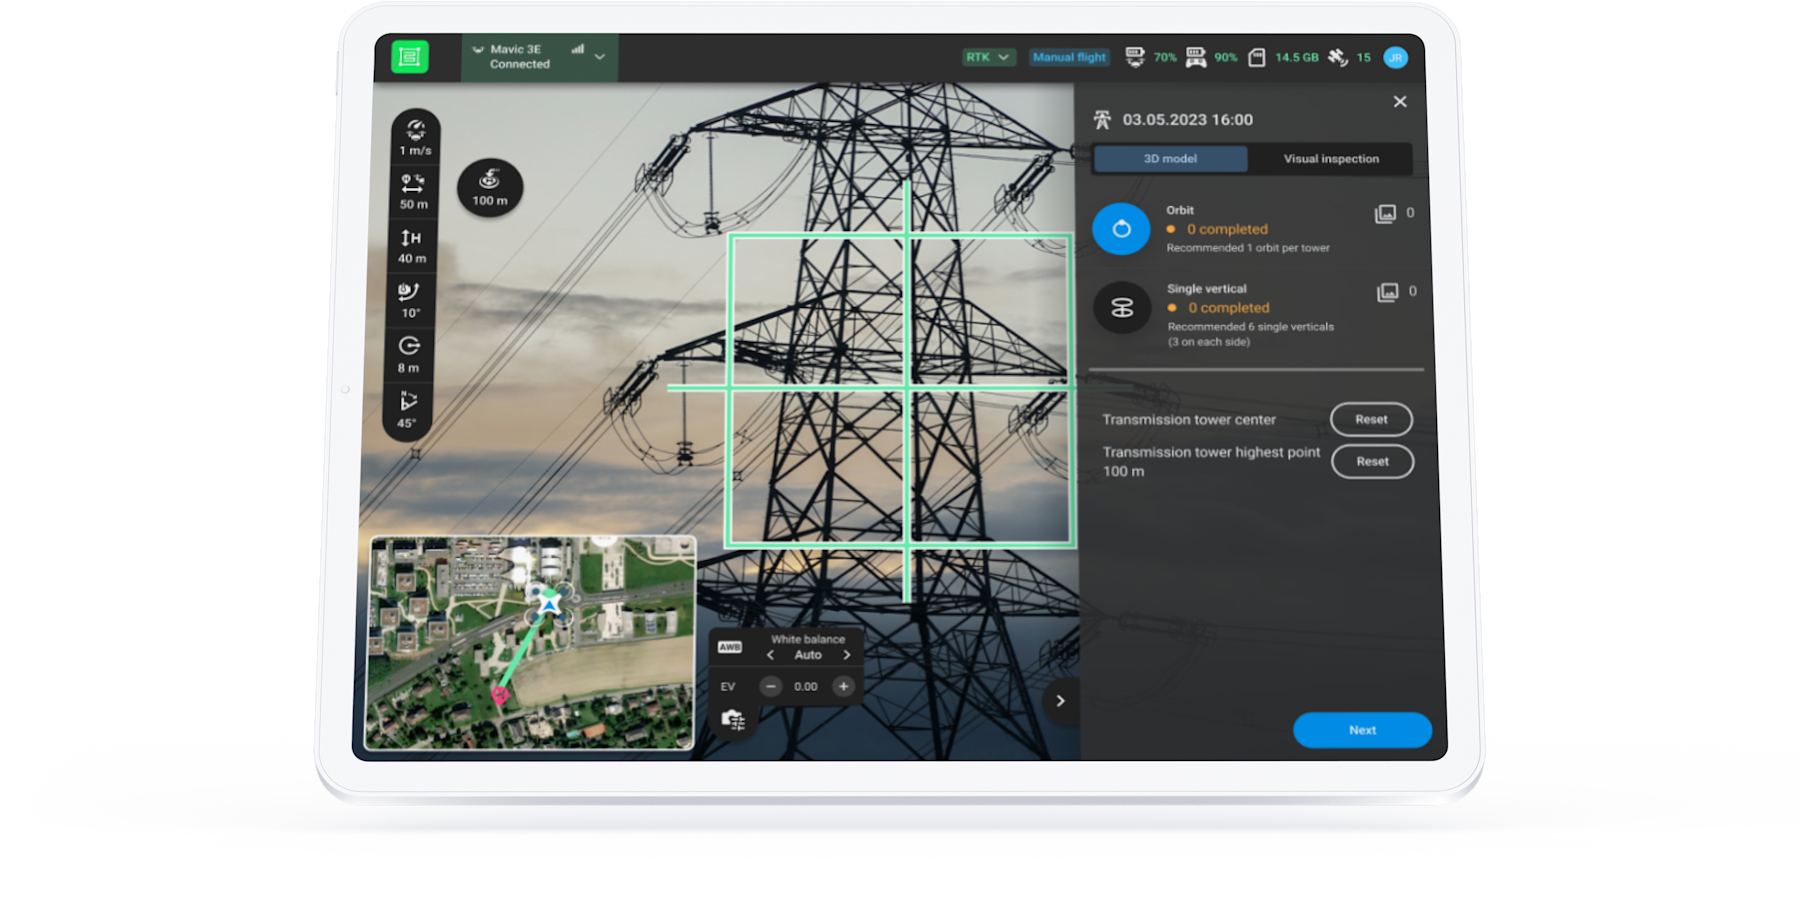Screen dimensions: 1800x904
Task: Expand the Mavic 3E connection dropdown
Action: coord(598,57)
